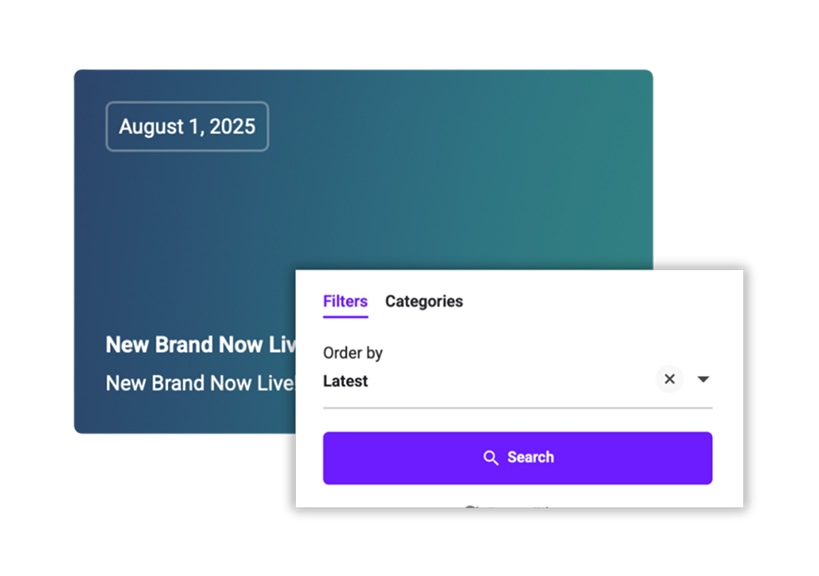Click the New Brand Now Live subtitle
Image resolution: width=819 pixels, height=576 pixels.
pyautogui.click(x=200, y=383)
